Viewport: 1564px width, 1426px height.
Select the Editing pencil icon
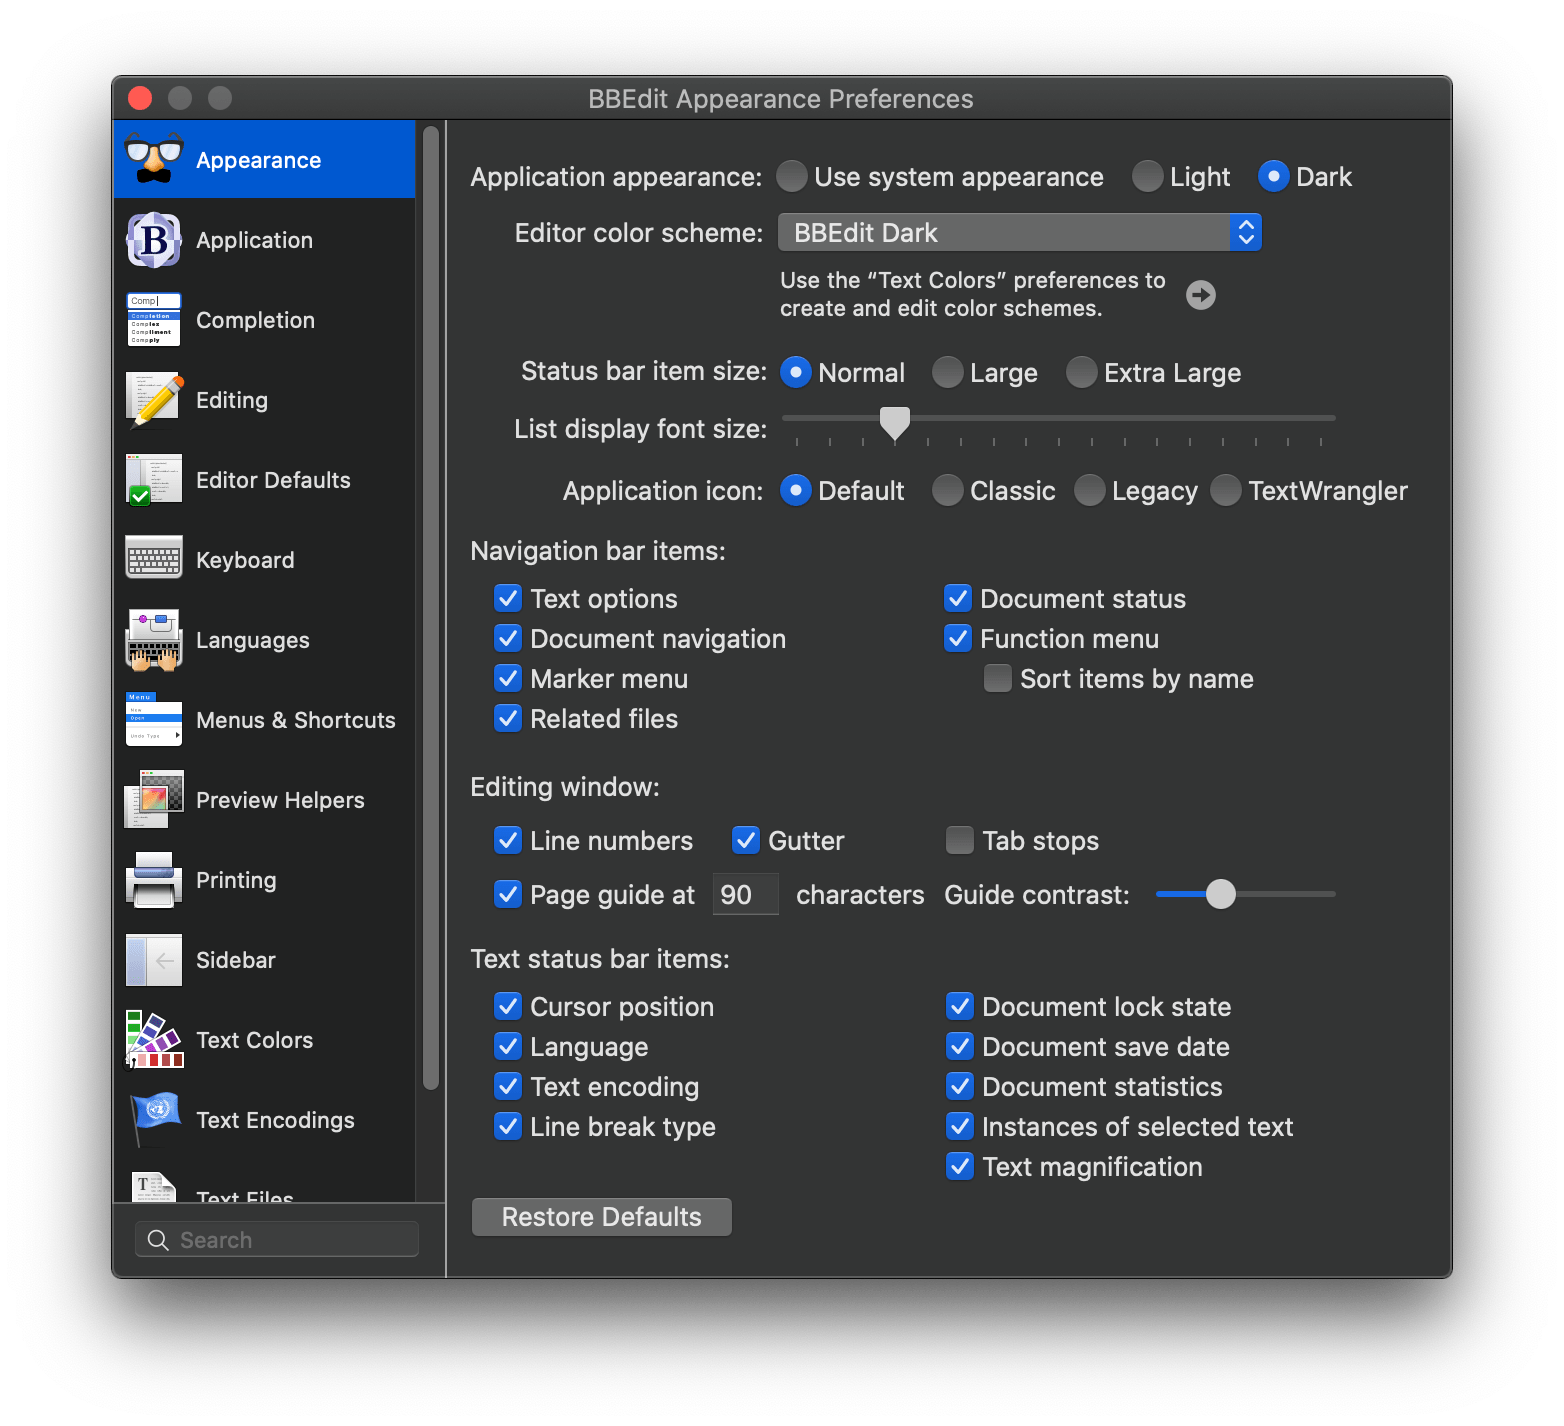pos(153,400)
